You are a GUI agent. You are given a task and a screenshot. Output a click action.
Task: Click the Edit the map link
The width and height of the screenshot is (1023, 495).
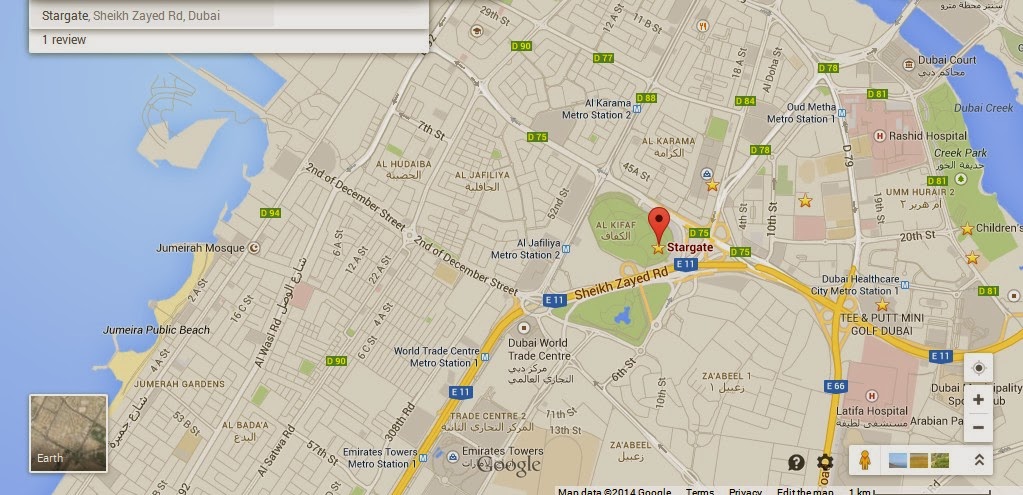pyautogui.click(x=804, y=491)
